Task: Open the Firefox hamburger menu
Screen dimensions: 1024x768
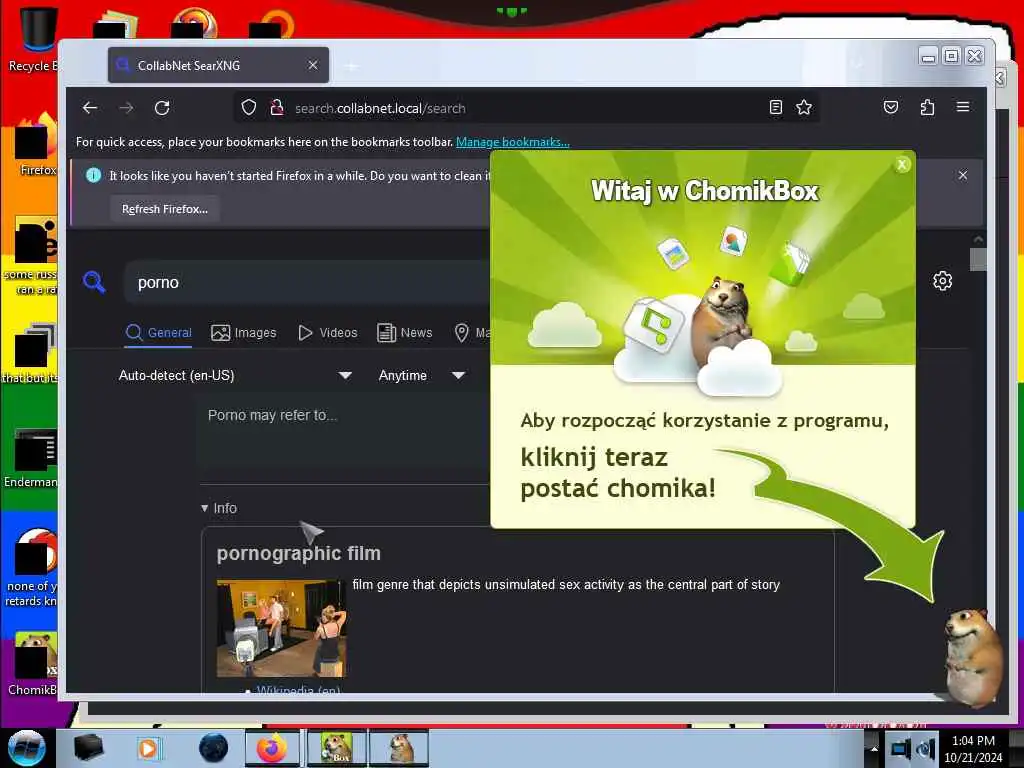Action: pos(963,106)
